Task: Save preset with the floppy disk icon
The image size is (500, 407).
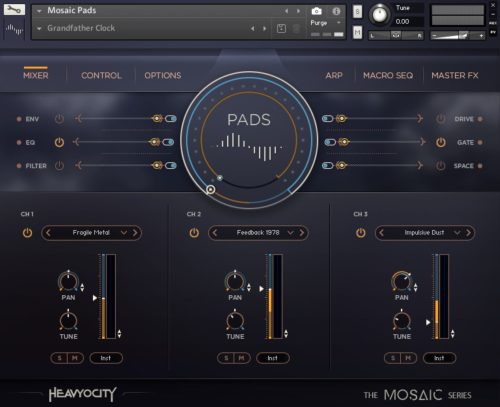Action: tap(281, 29)
